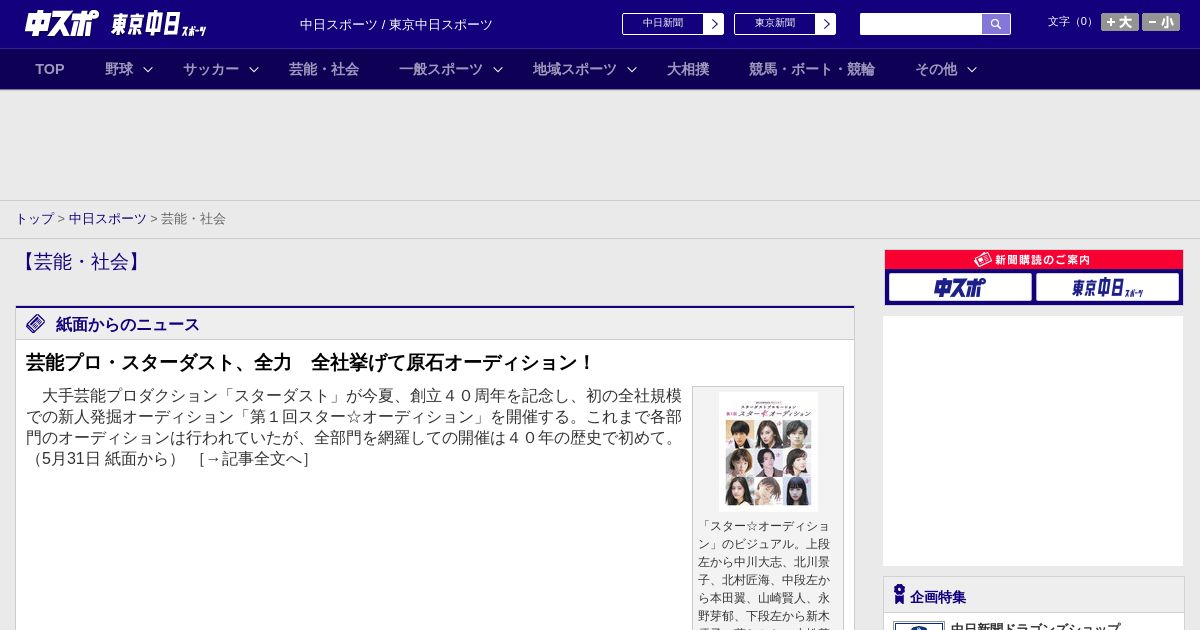
Task: Decrease font size with the 小 button
Action: 1161,22
